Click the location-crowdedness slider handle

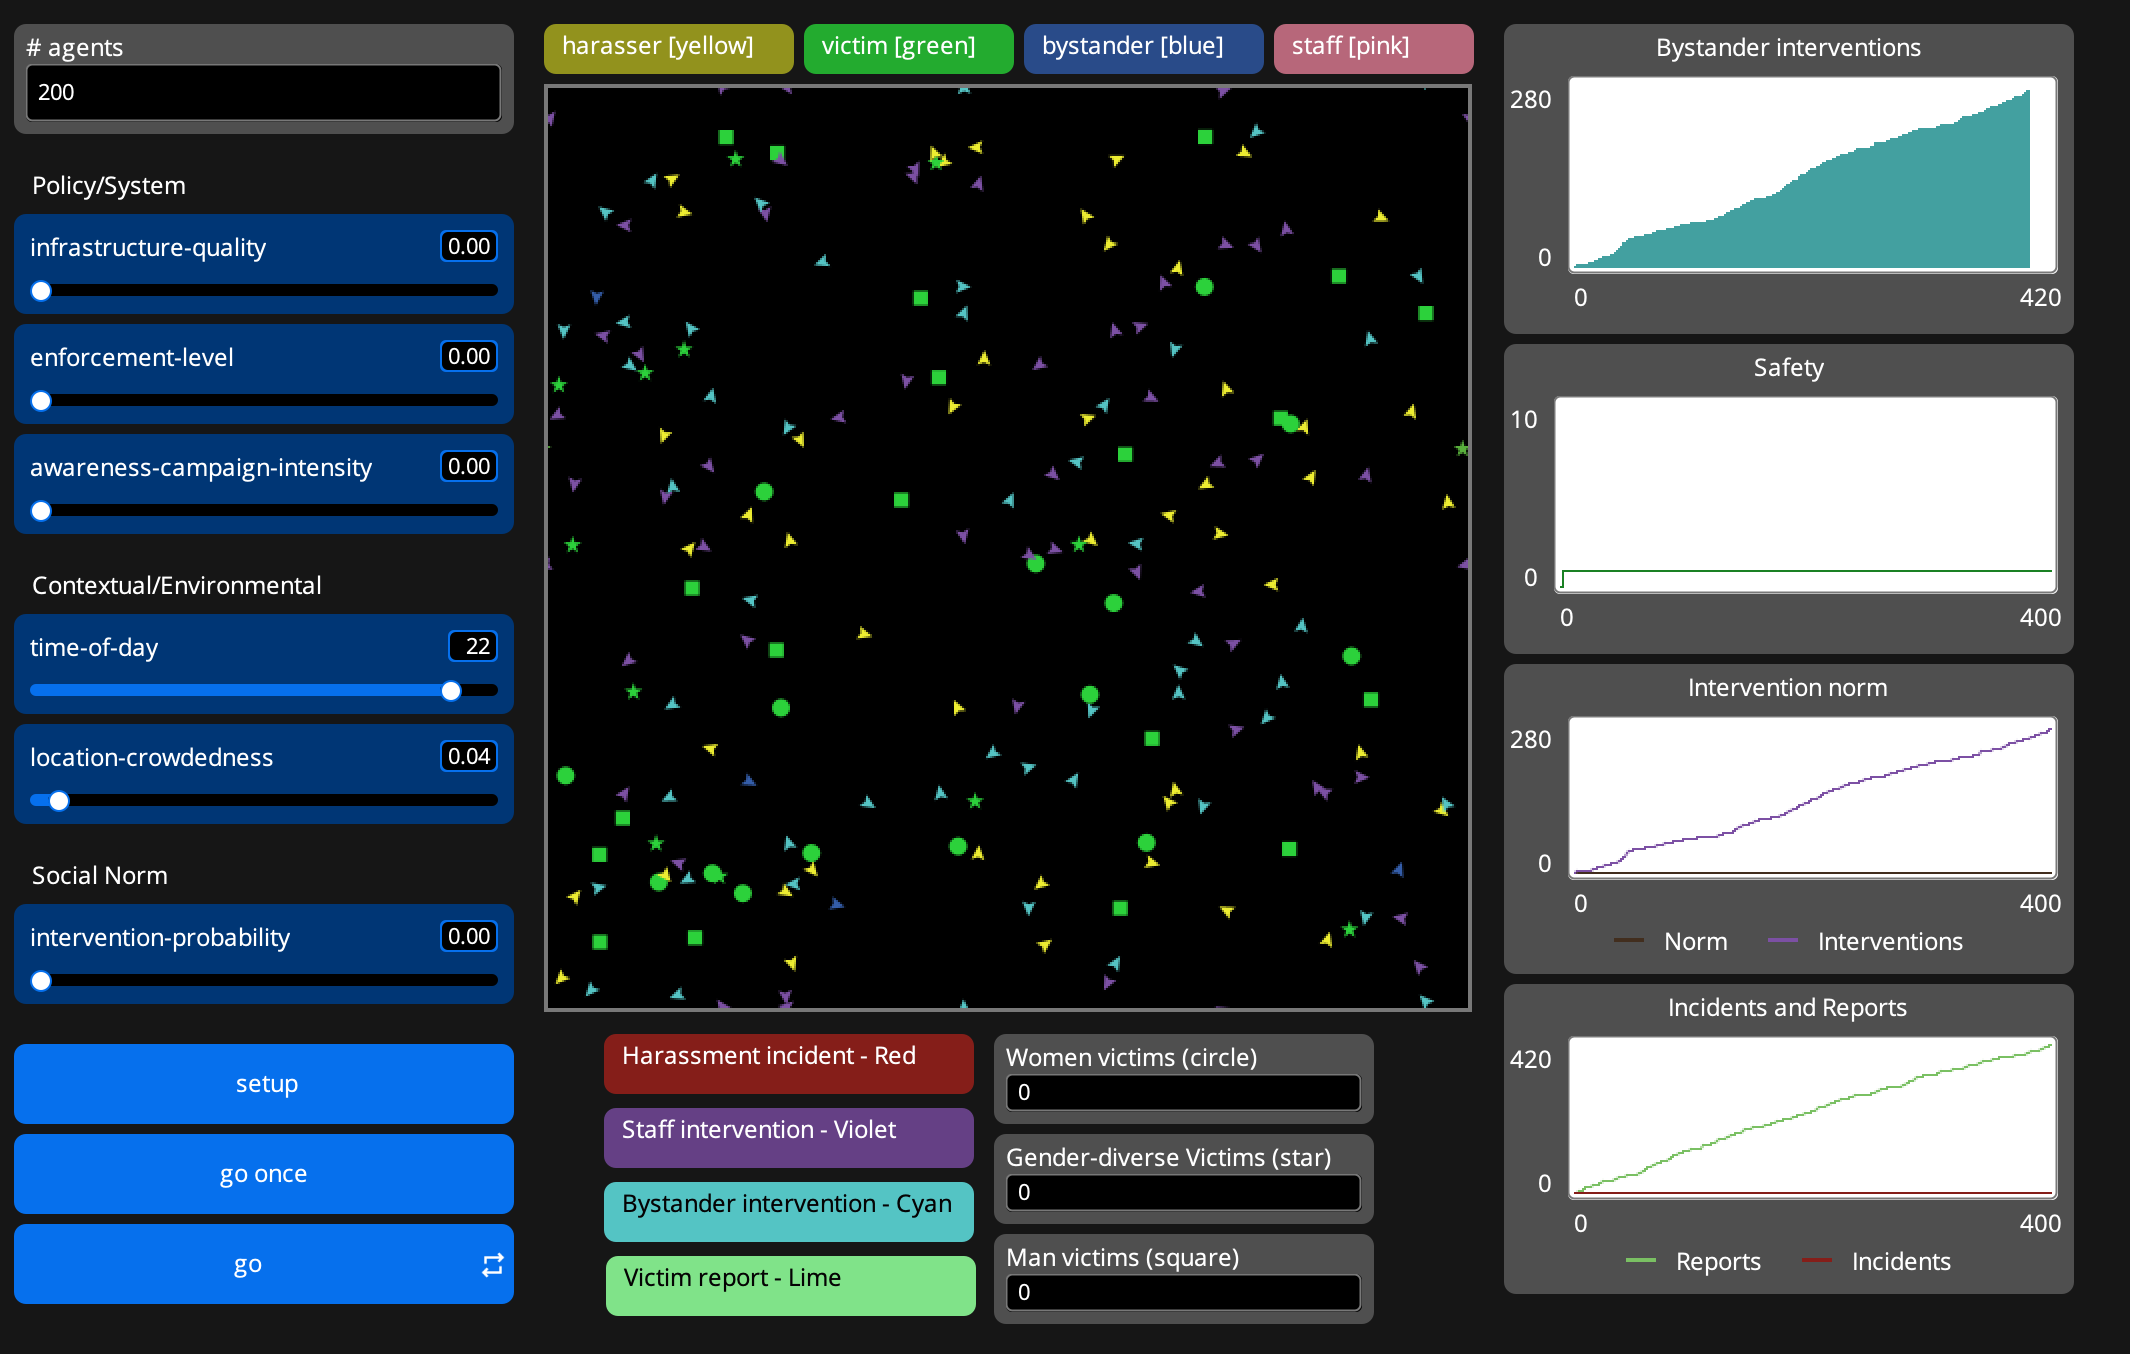(x=59, y=801)
